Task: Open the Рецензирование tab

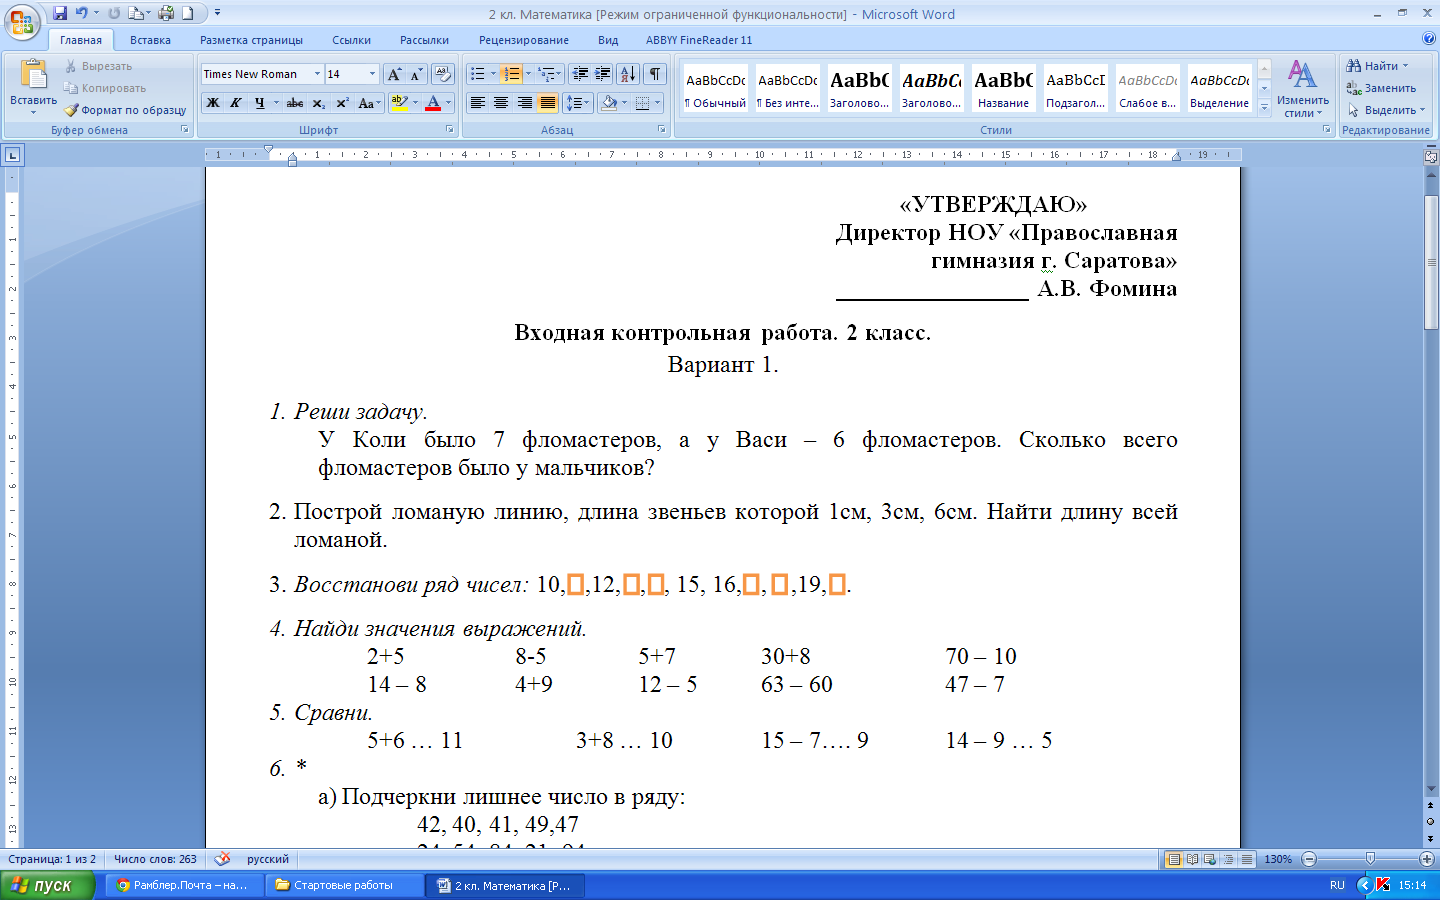Action: tap(523, 40)
